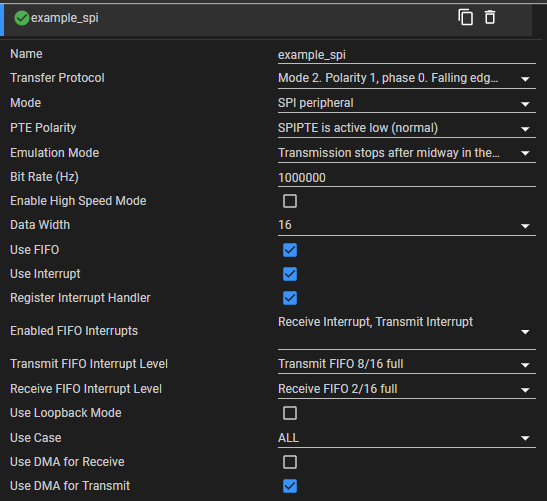This screenshot has height=501, width=547.
Task: Click the green checkmark status icon
Action: 22,18
